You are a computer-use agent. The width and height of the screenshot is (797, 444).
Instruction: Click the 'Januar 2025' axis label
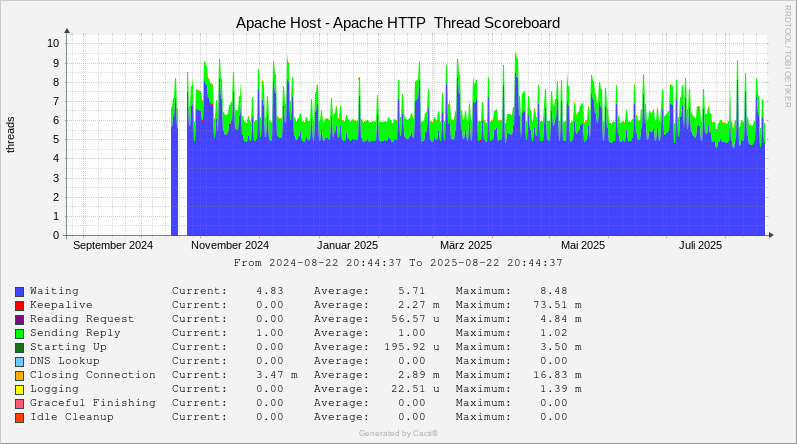pos(348,245)
